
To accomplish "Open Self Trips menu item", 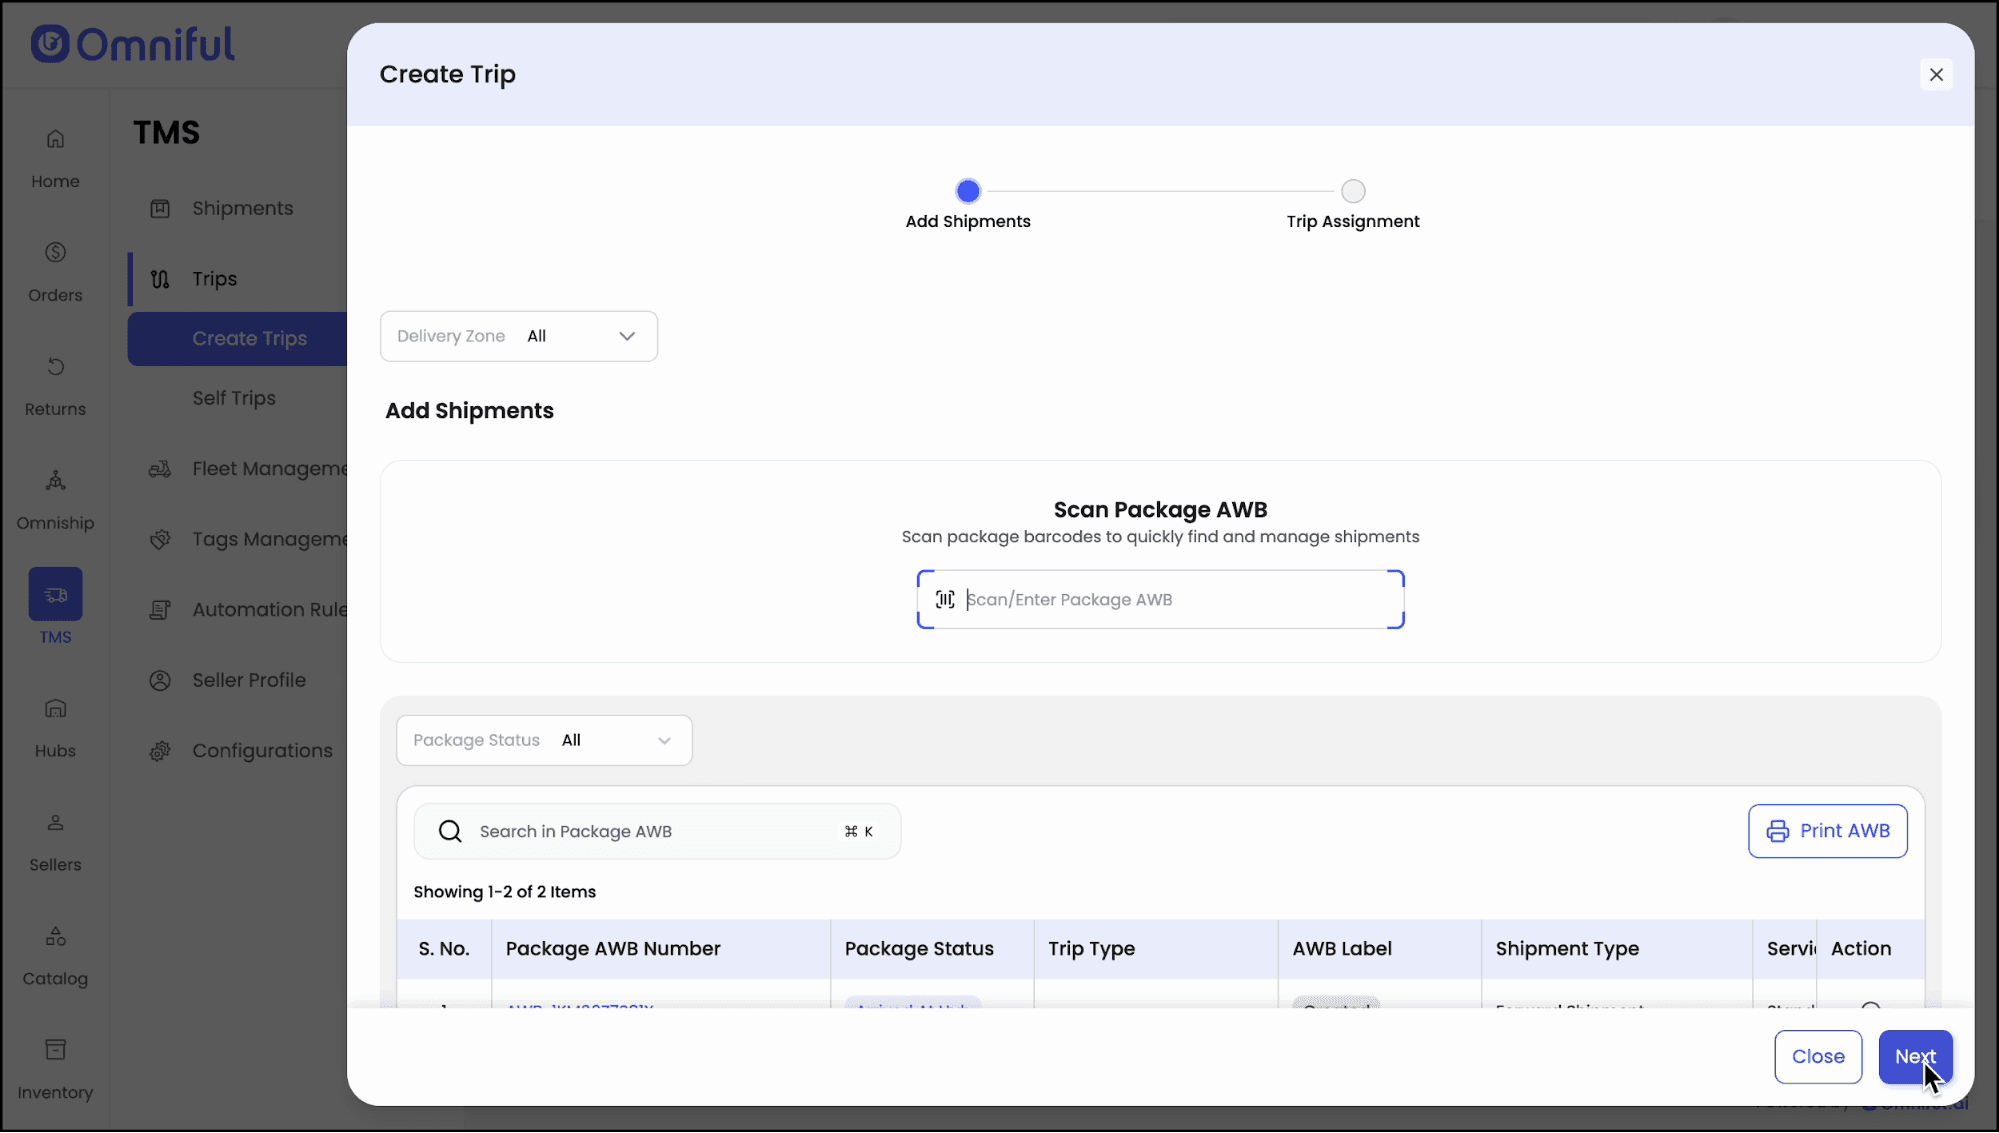I will (x=233, y=398).
